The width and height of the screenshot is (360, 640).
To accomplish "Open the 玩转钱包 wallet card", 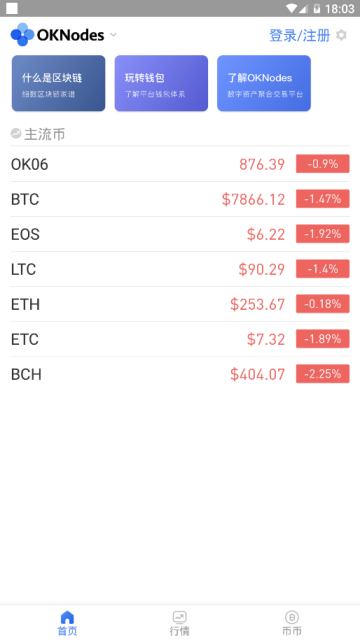I will 161,83.
